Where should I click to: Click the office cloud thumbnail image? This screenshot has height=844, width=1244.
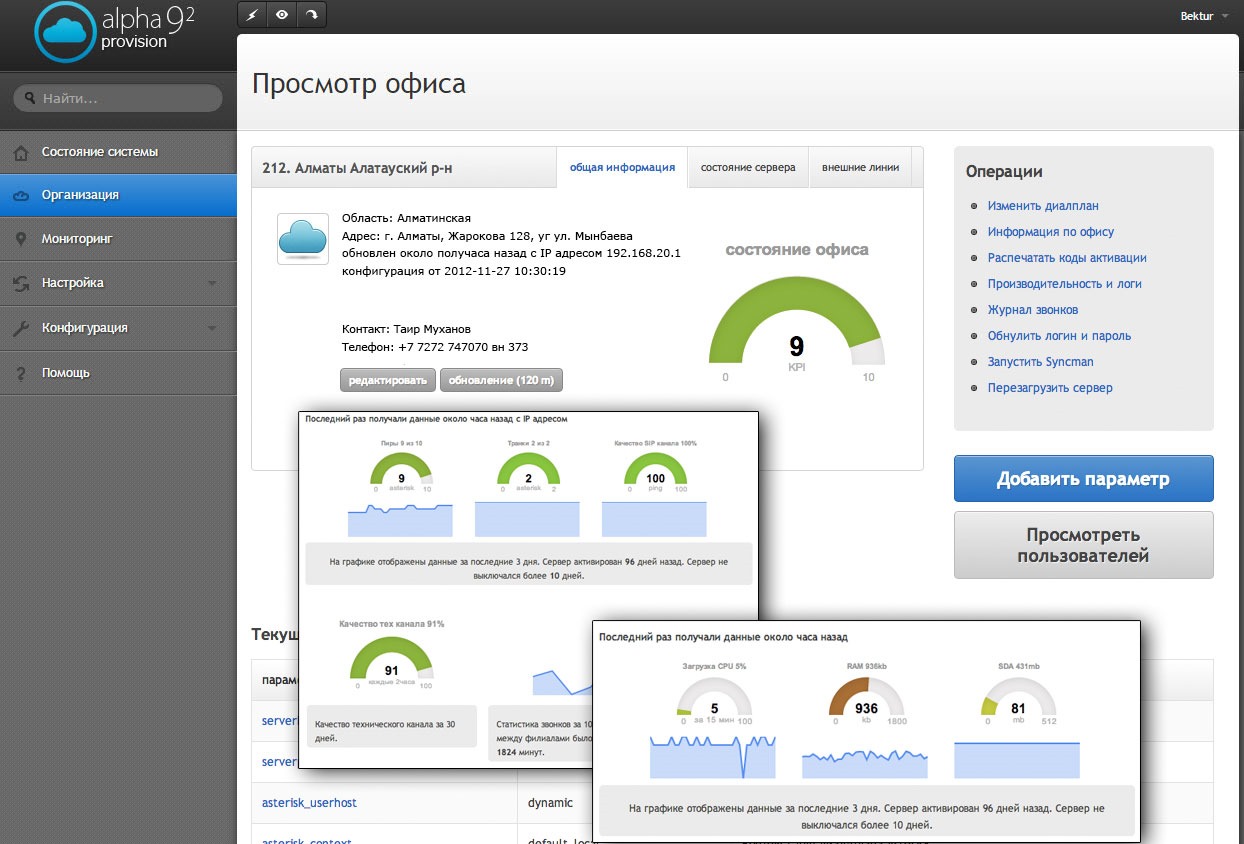[x=303, y=239]
